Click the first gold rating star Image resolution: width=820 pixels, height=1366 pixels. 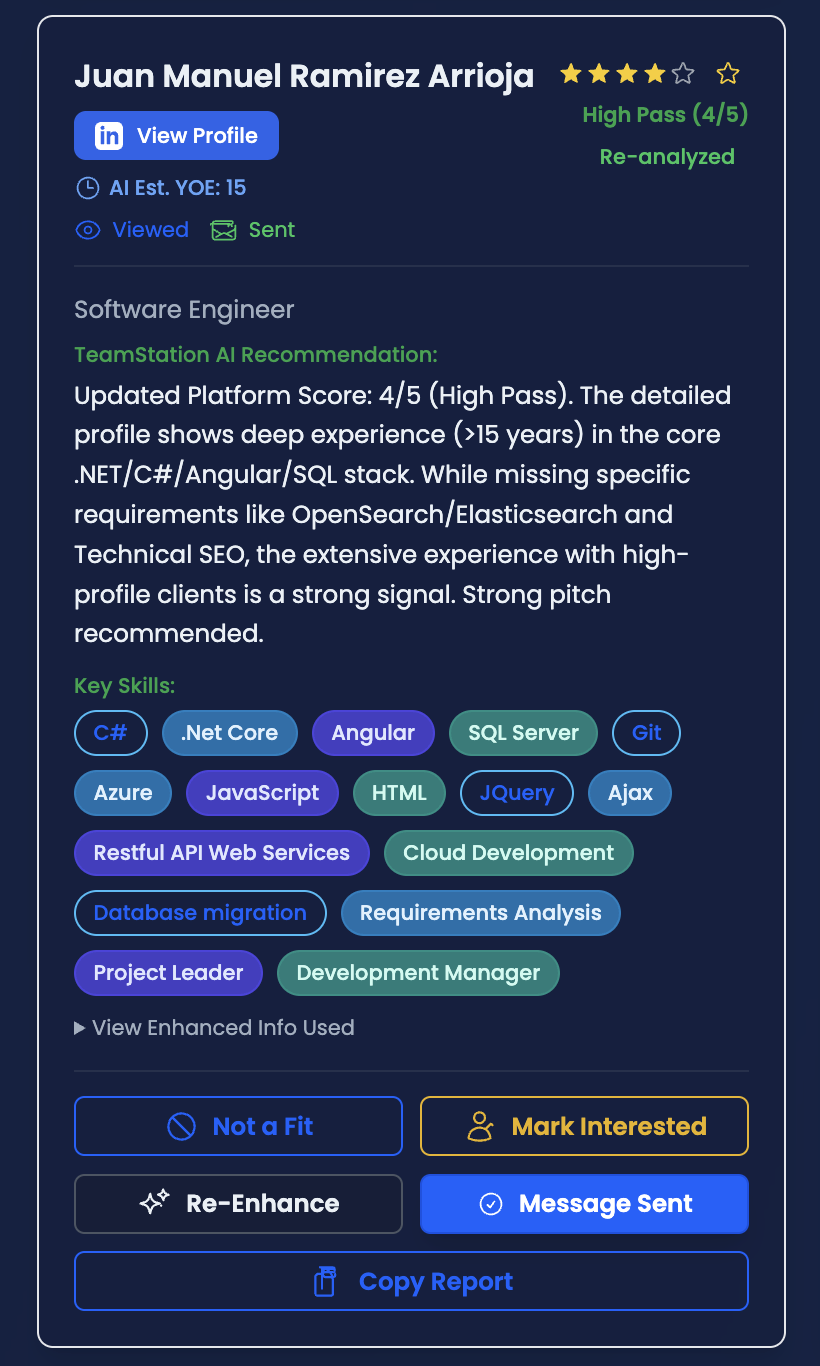[571, 73]
